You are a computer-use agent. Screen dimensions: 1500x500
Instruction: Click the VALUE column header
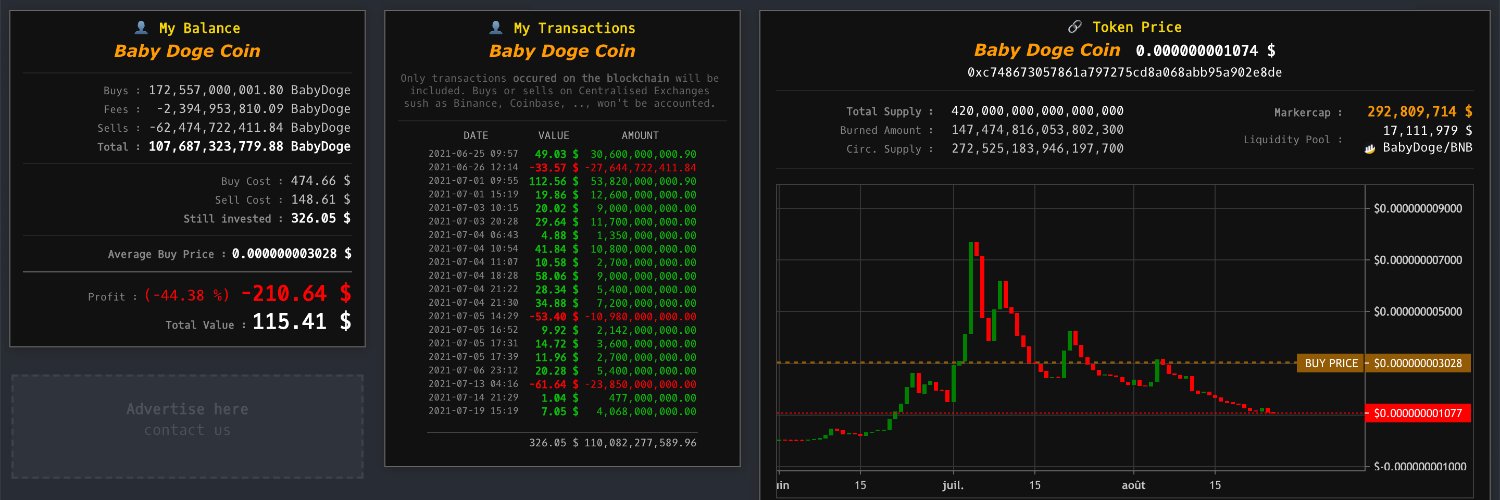[x=554, y=135]
